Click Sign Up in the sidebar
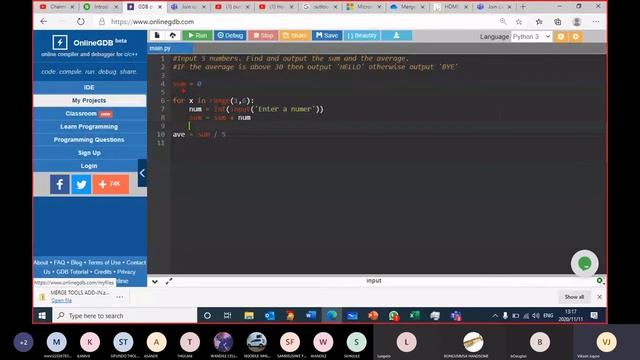This screenshot has height=360, width=640. coord(89,153)
